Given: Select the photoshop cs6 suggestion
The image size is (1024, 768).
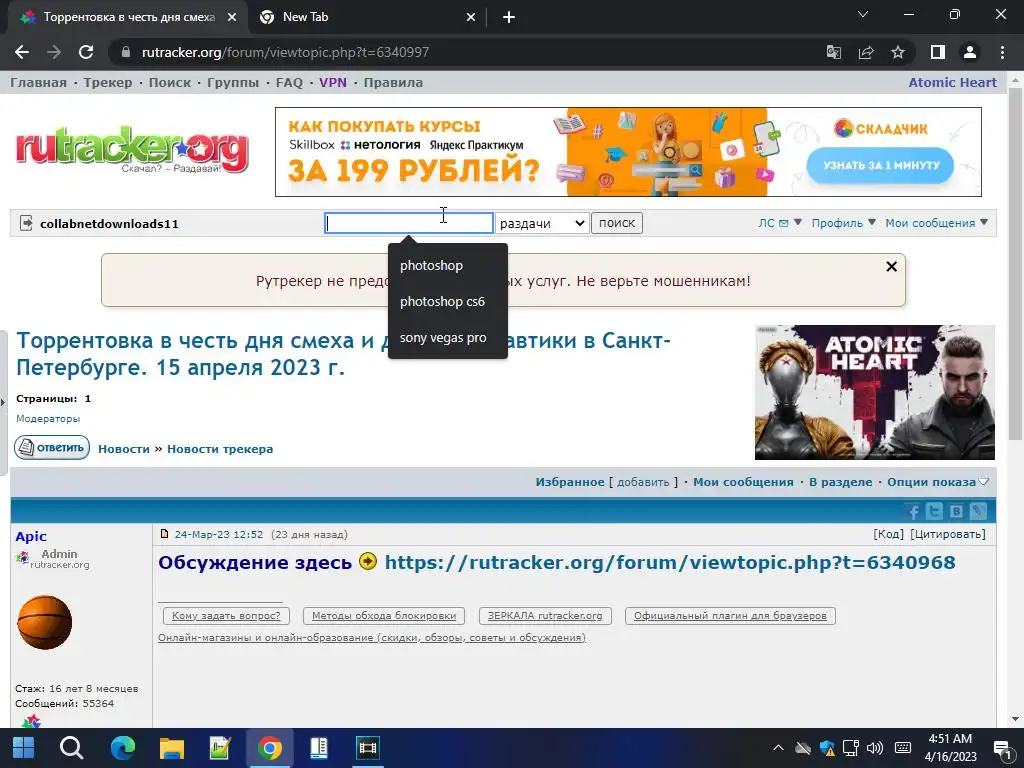Looking at the screenshot, I should coord(447,302).
